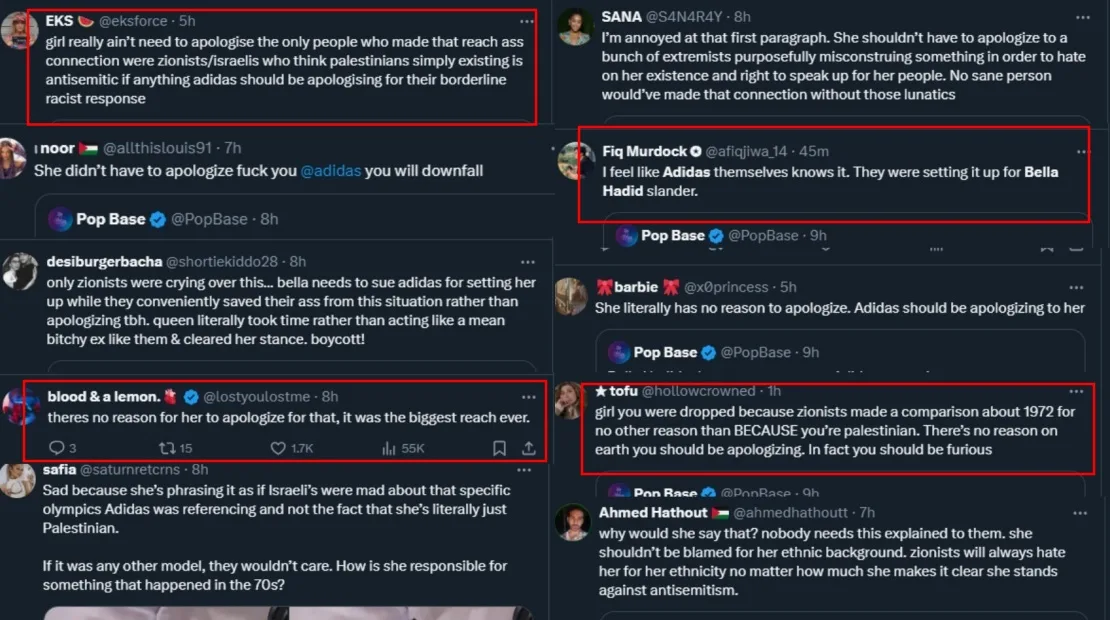
Task: Open more menu on Fiq Murdock tweet
Action: [1080, 151]
